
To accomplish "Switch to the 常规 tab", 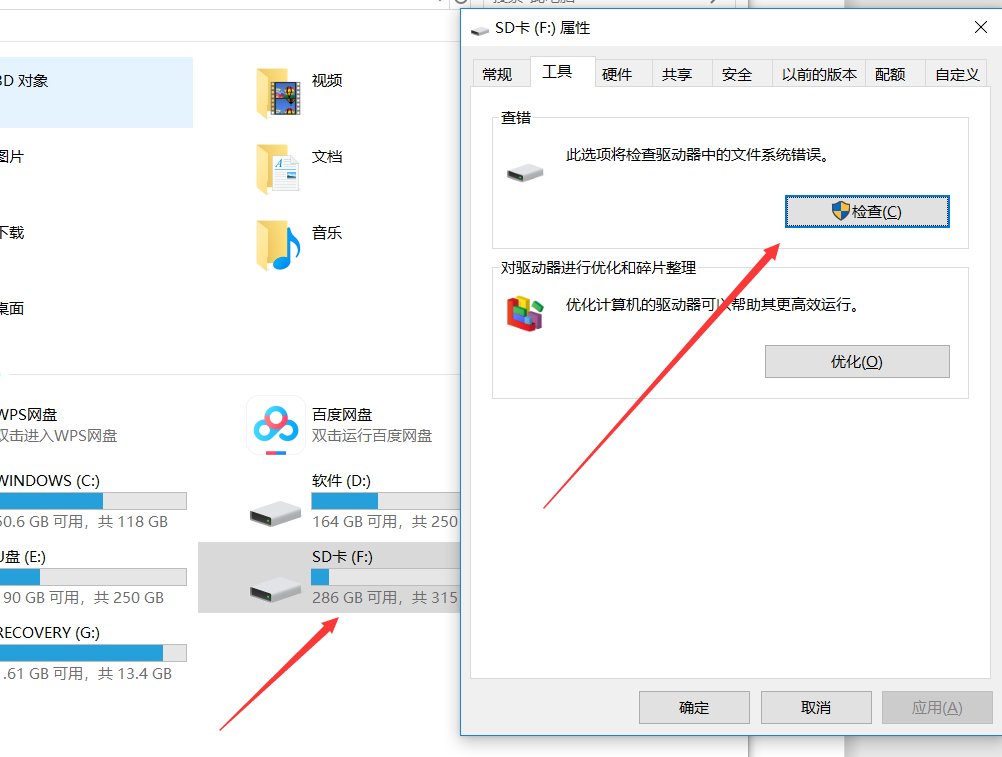I will pos(499,72).
